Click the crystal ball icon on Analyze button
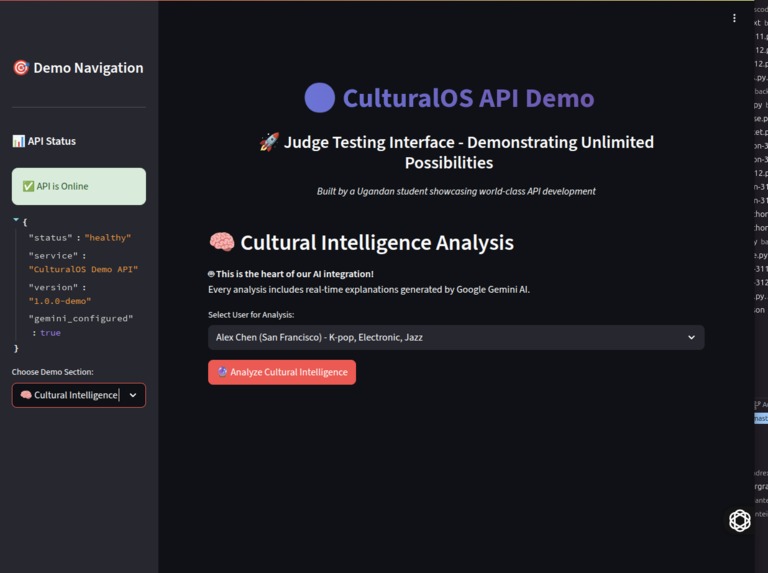 222,372
